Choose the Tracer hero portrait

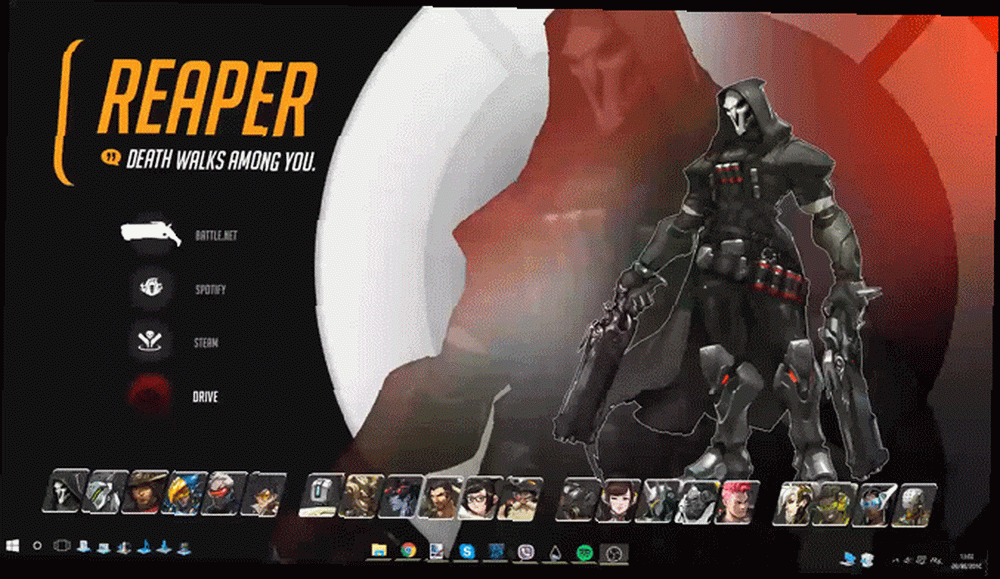point(263,492)
